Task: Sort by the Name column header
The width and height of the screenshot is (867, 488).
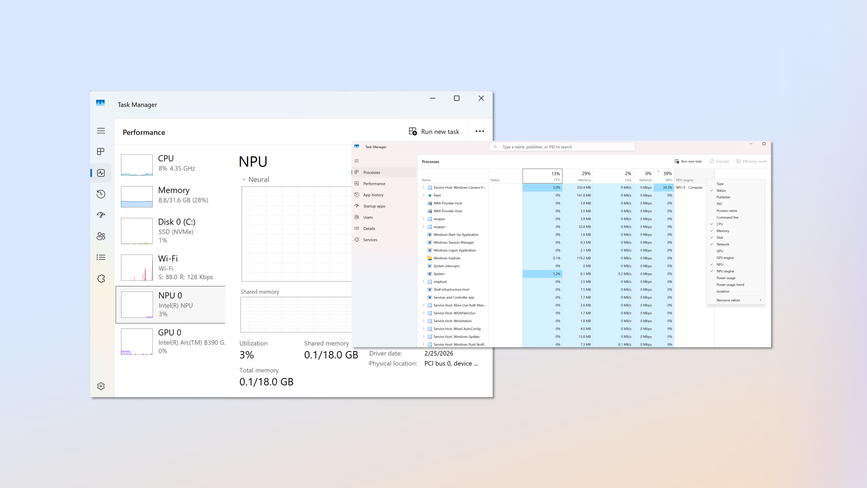Action: [453, 176]
